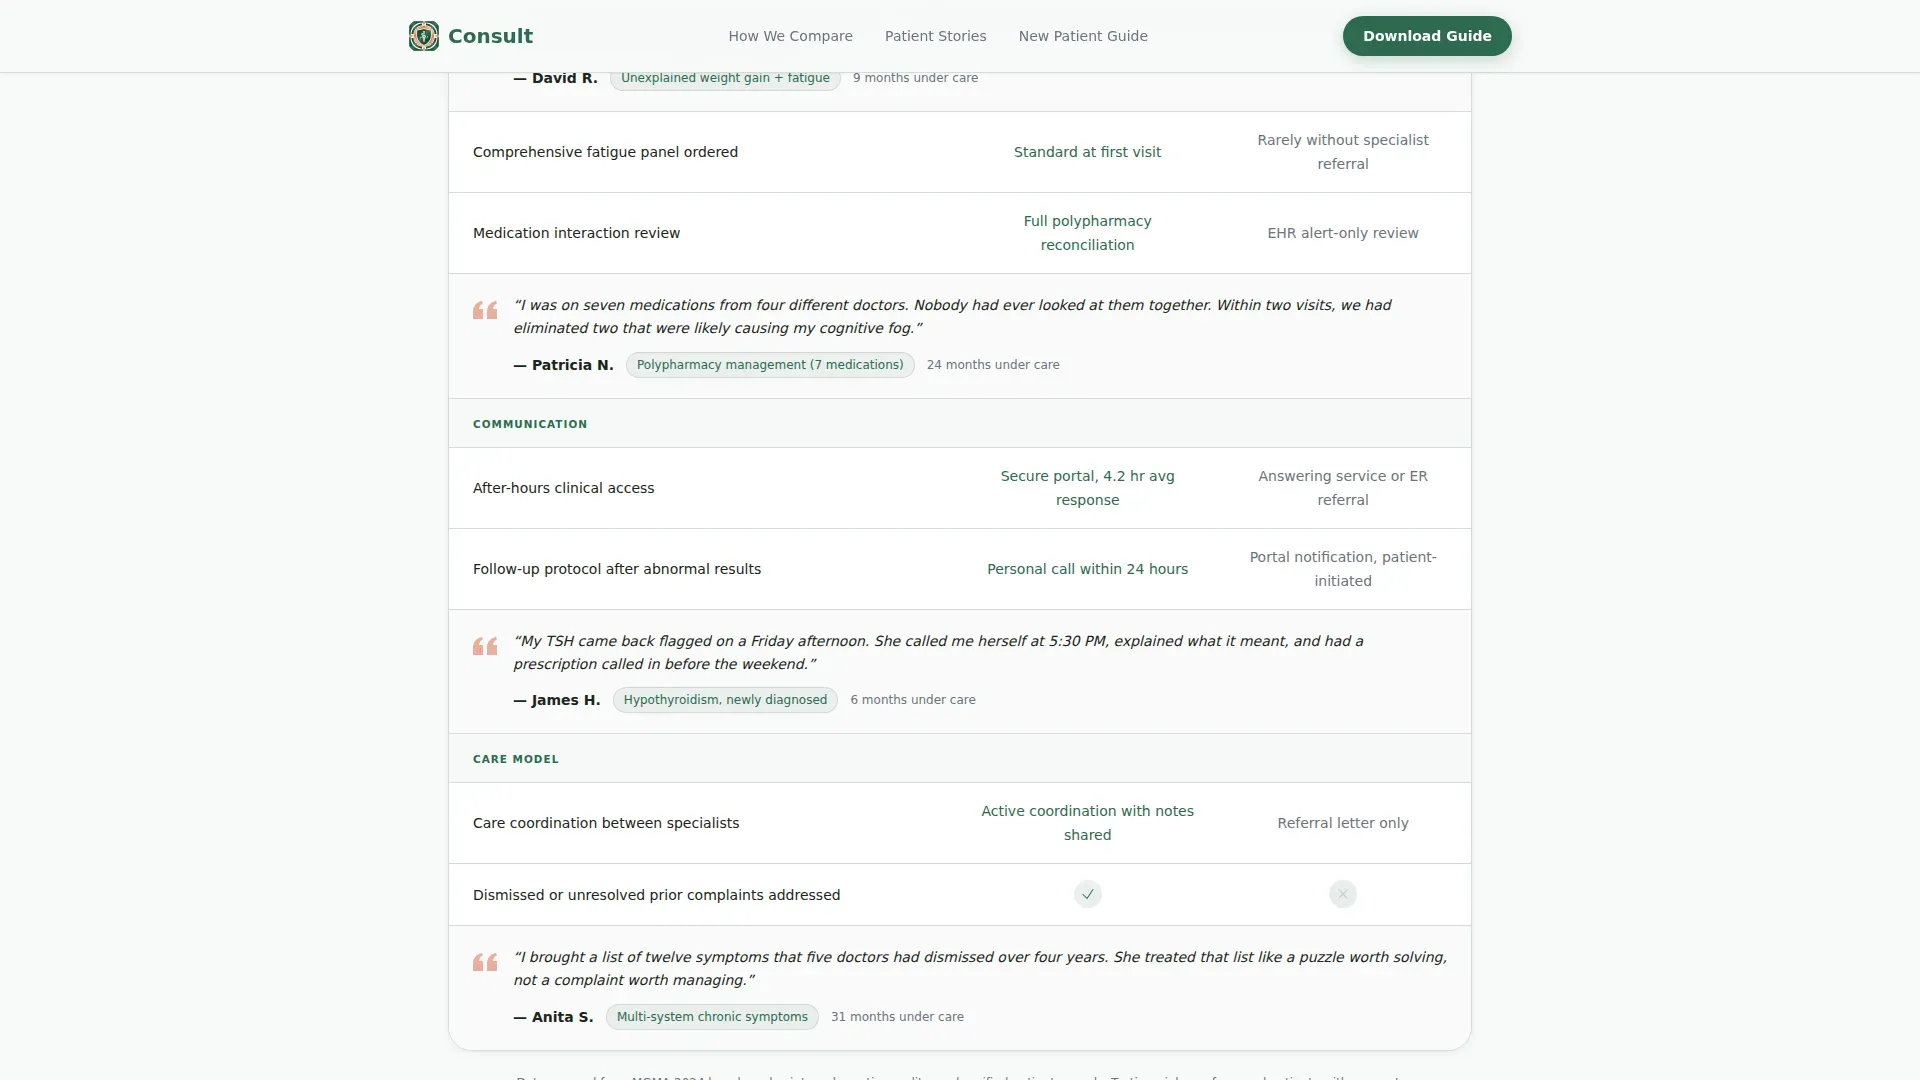
Task: Click Anita's twelve symptoms quote text
Action: point(980,969)
